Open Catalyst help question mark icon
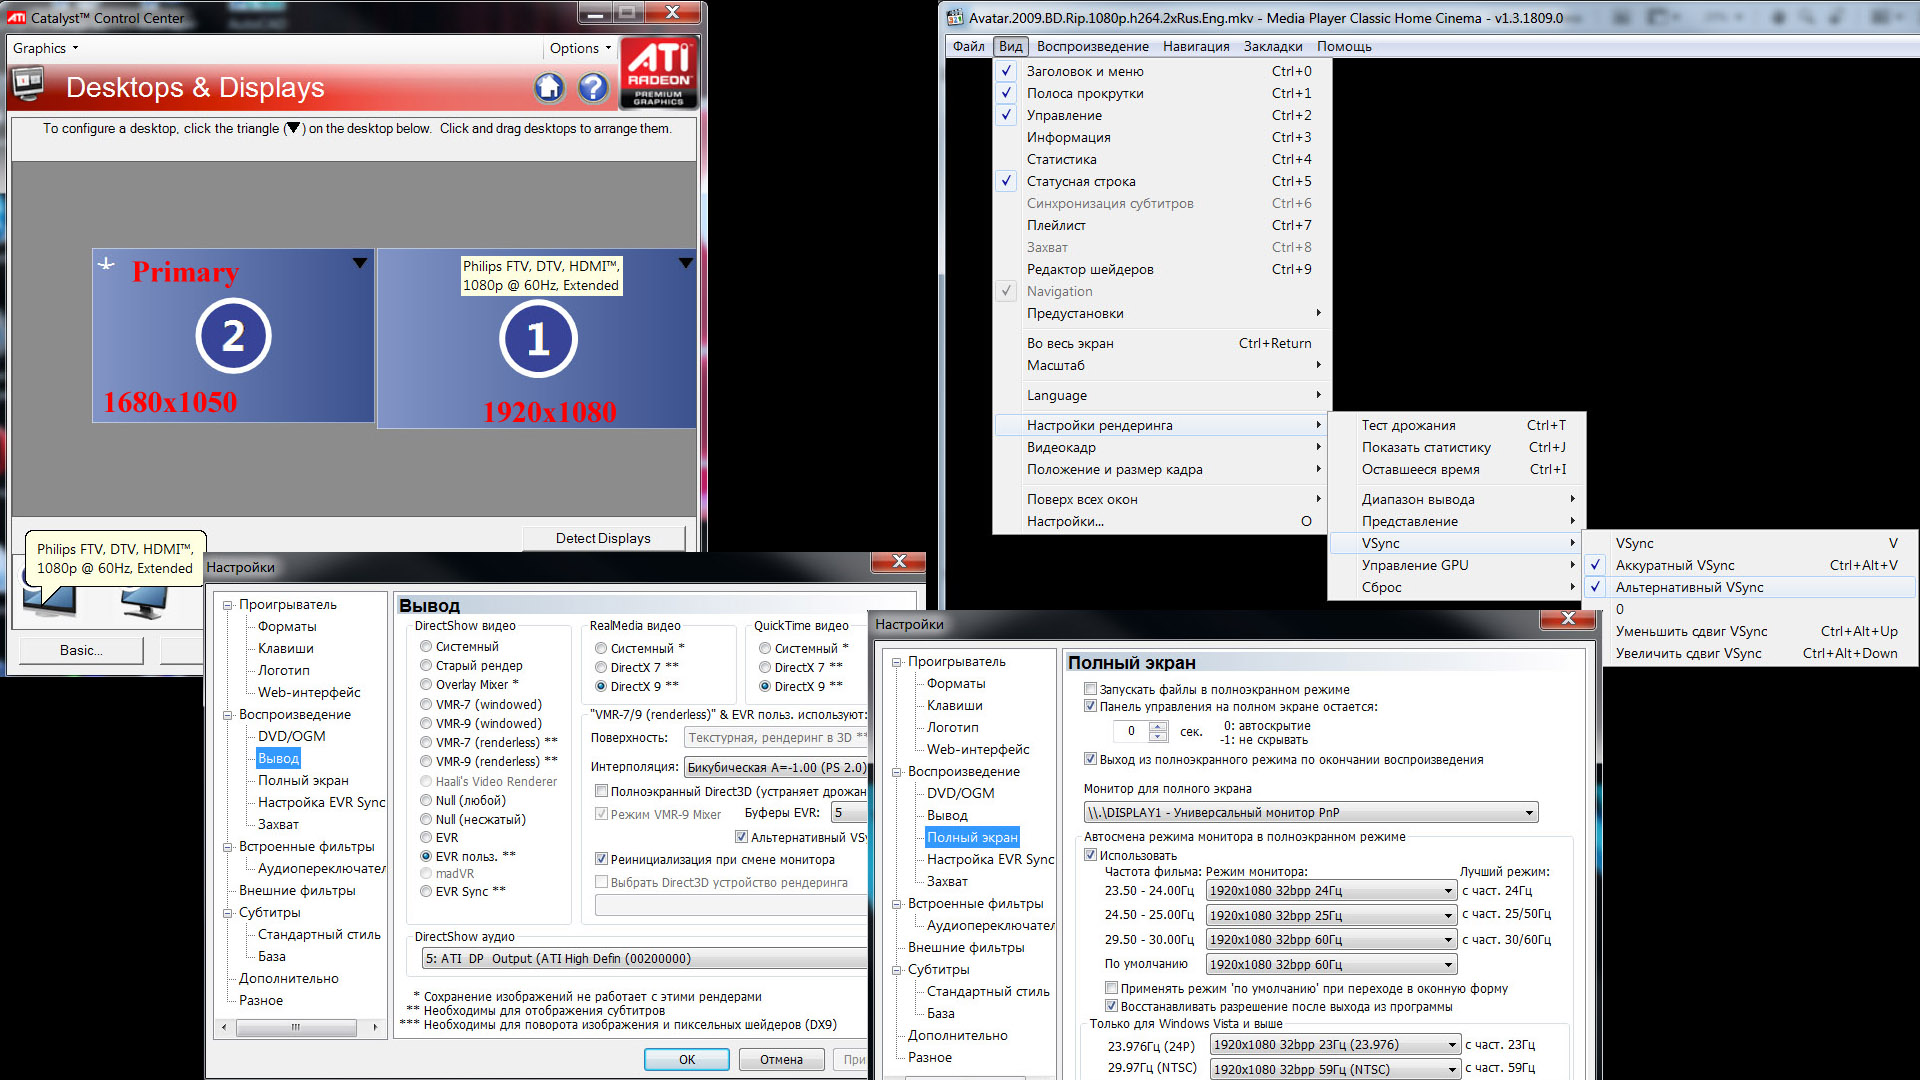The width and height of the screenshot is (1920, 1080). point(593,88)
